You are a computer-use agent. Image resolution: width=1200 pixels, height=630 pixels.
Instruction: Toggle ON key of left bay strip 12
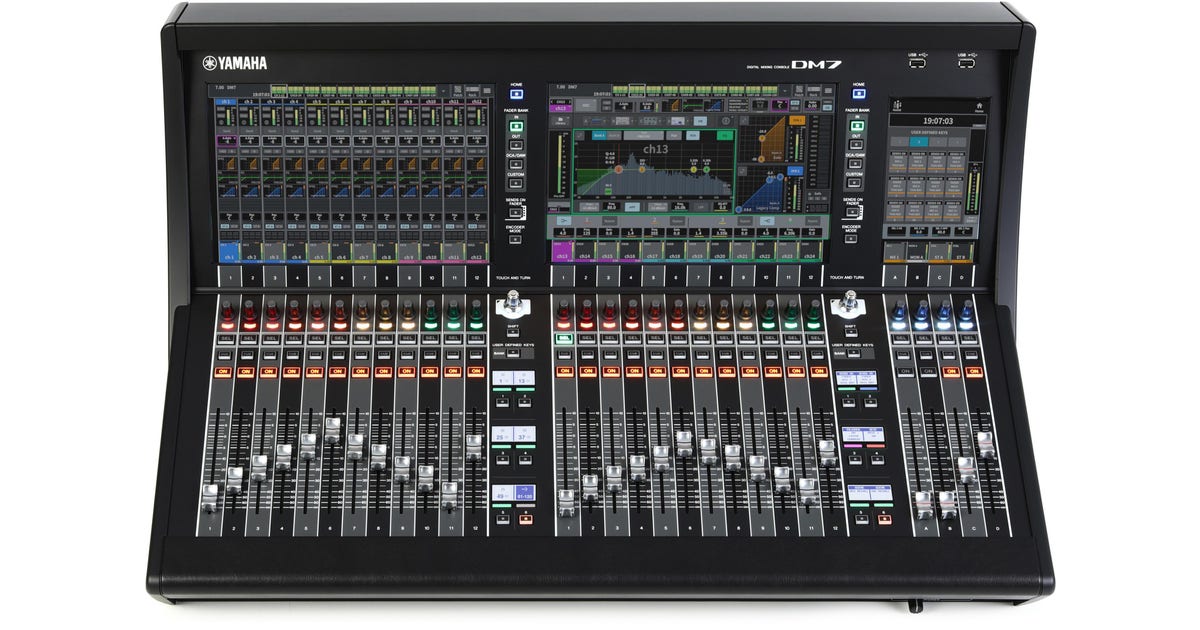(x=476, y=372)
